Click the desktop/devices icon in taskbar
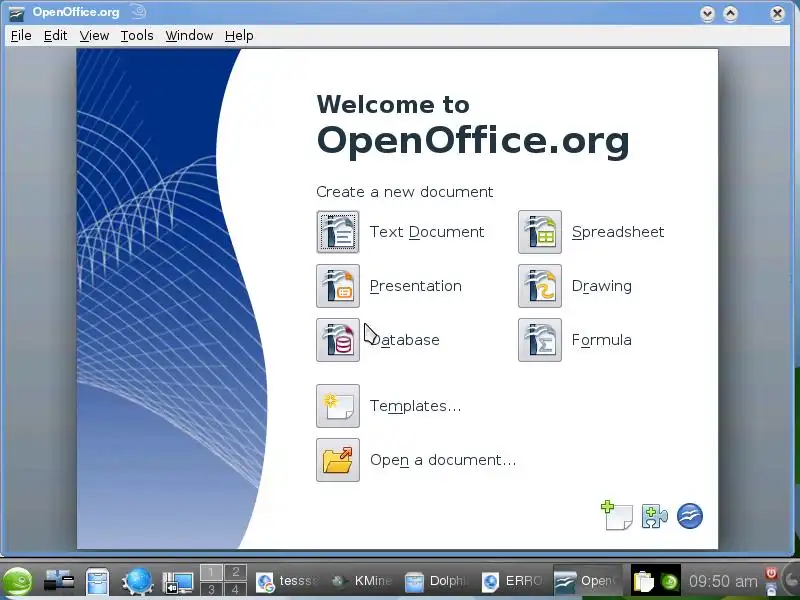Viewport: 800px width, 600px height. (59, 581)
